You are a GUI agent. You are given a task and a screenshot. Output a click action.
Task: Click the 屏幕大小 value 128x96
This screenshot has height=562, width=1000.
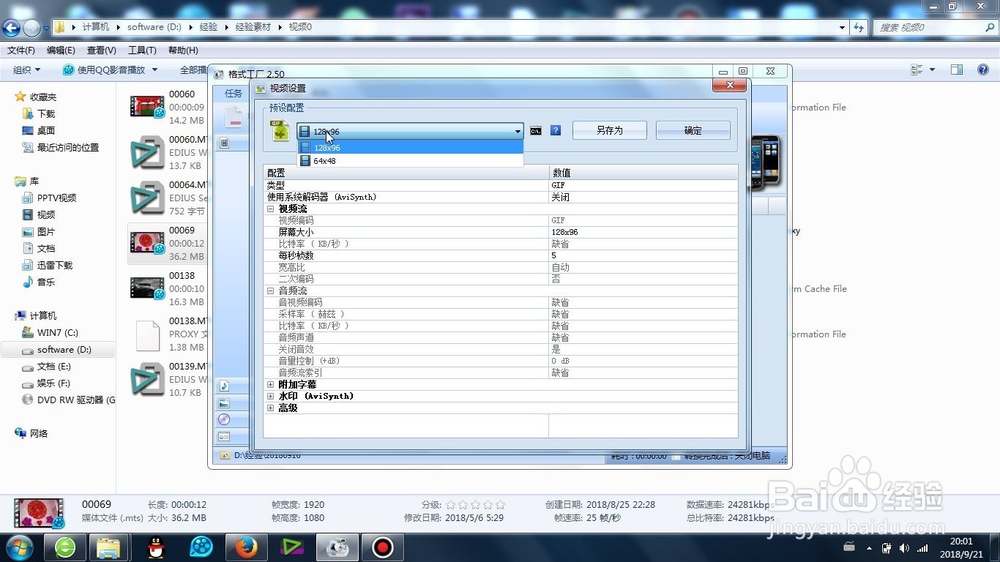point(565,232)
